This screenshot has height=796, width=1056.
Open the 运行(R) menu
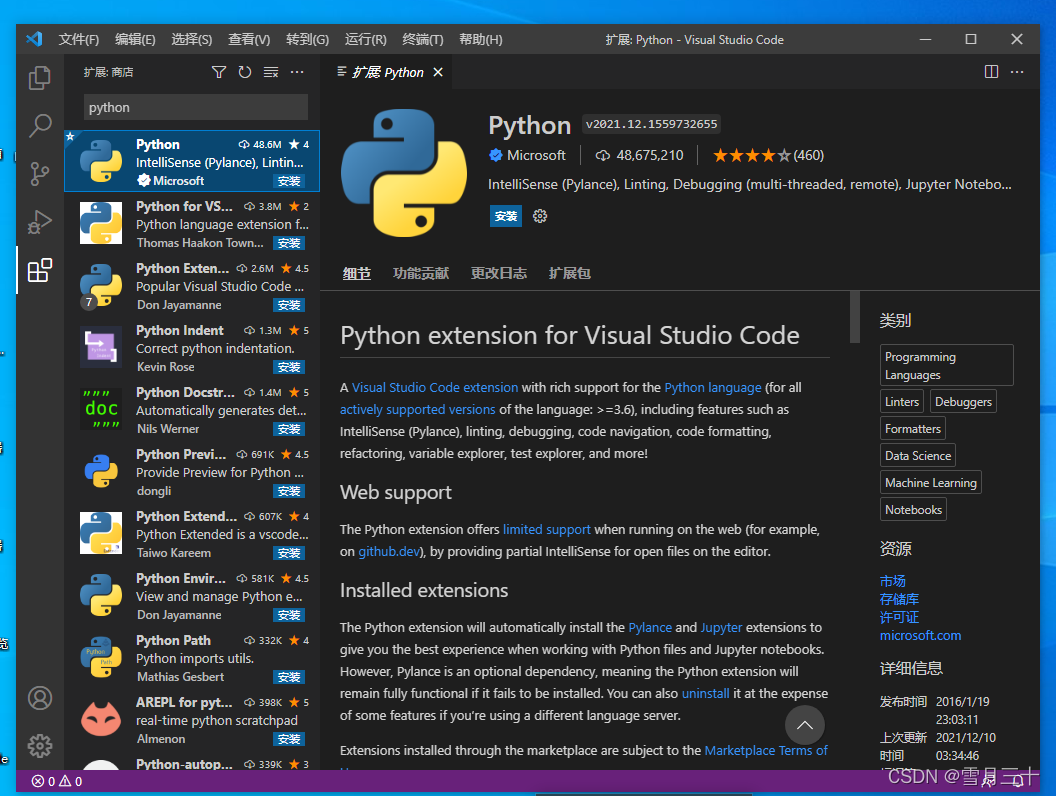click(x=366, y=39)
